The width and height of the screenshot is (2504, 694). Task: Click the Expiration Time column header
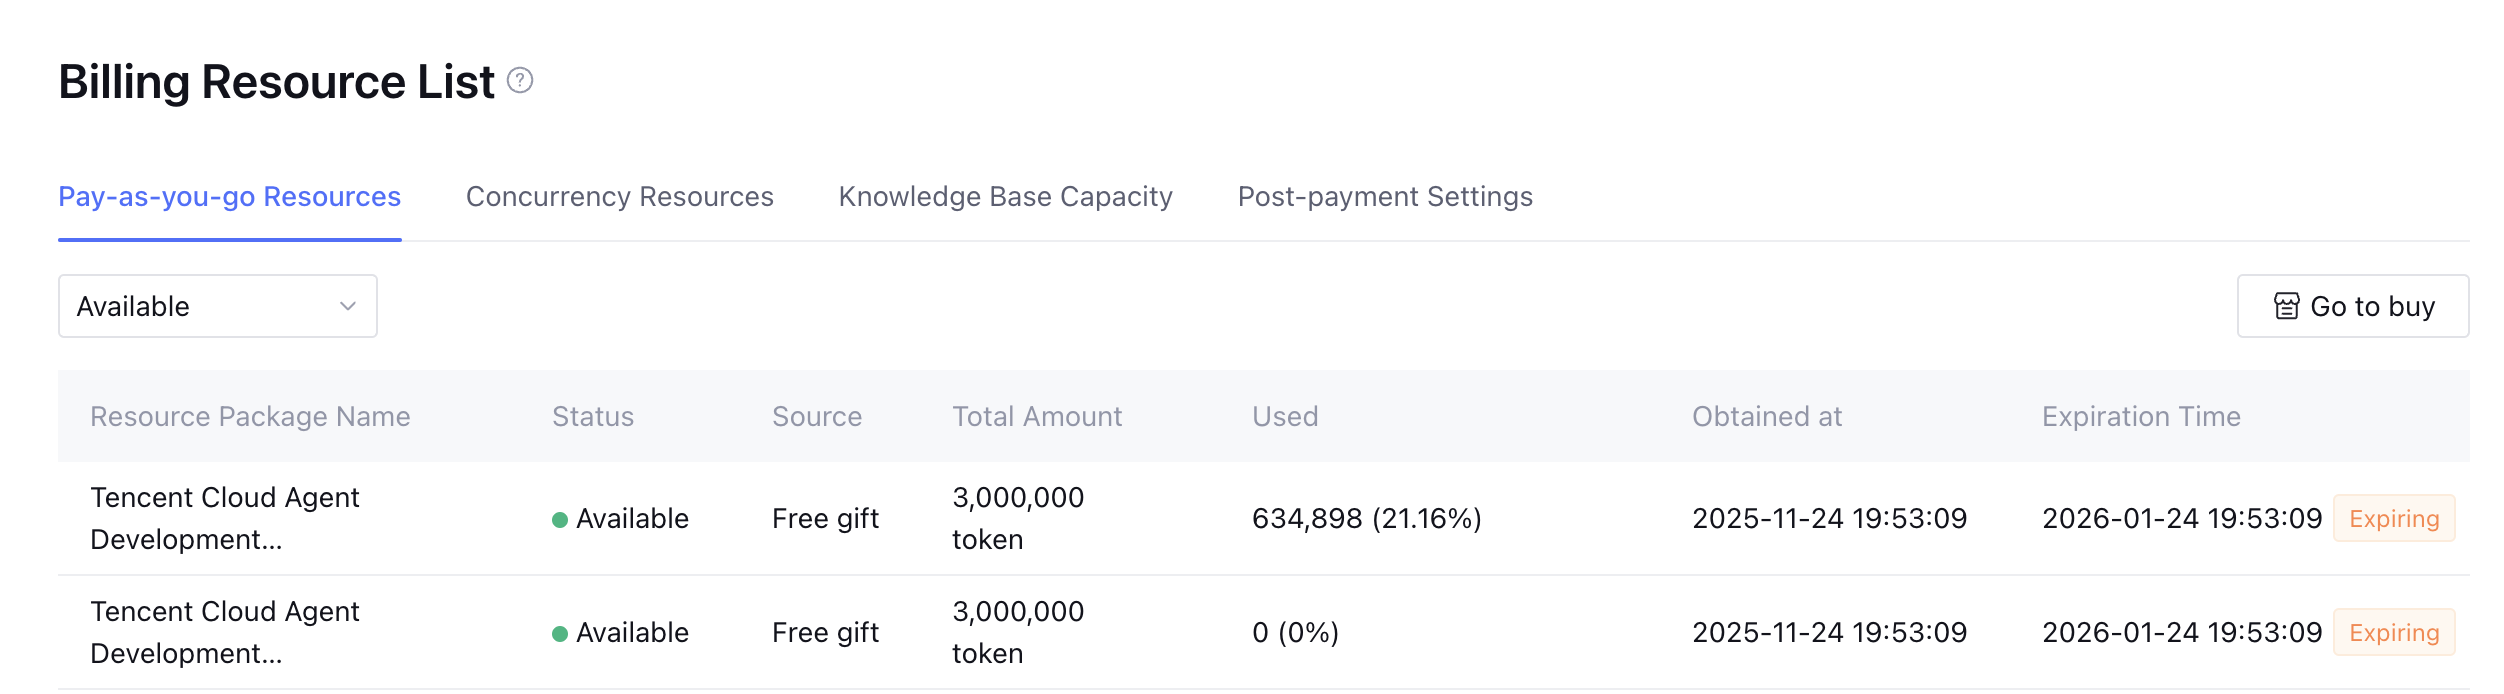pyautogui.click(x=2141, y=416)
